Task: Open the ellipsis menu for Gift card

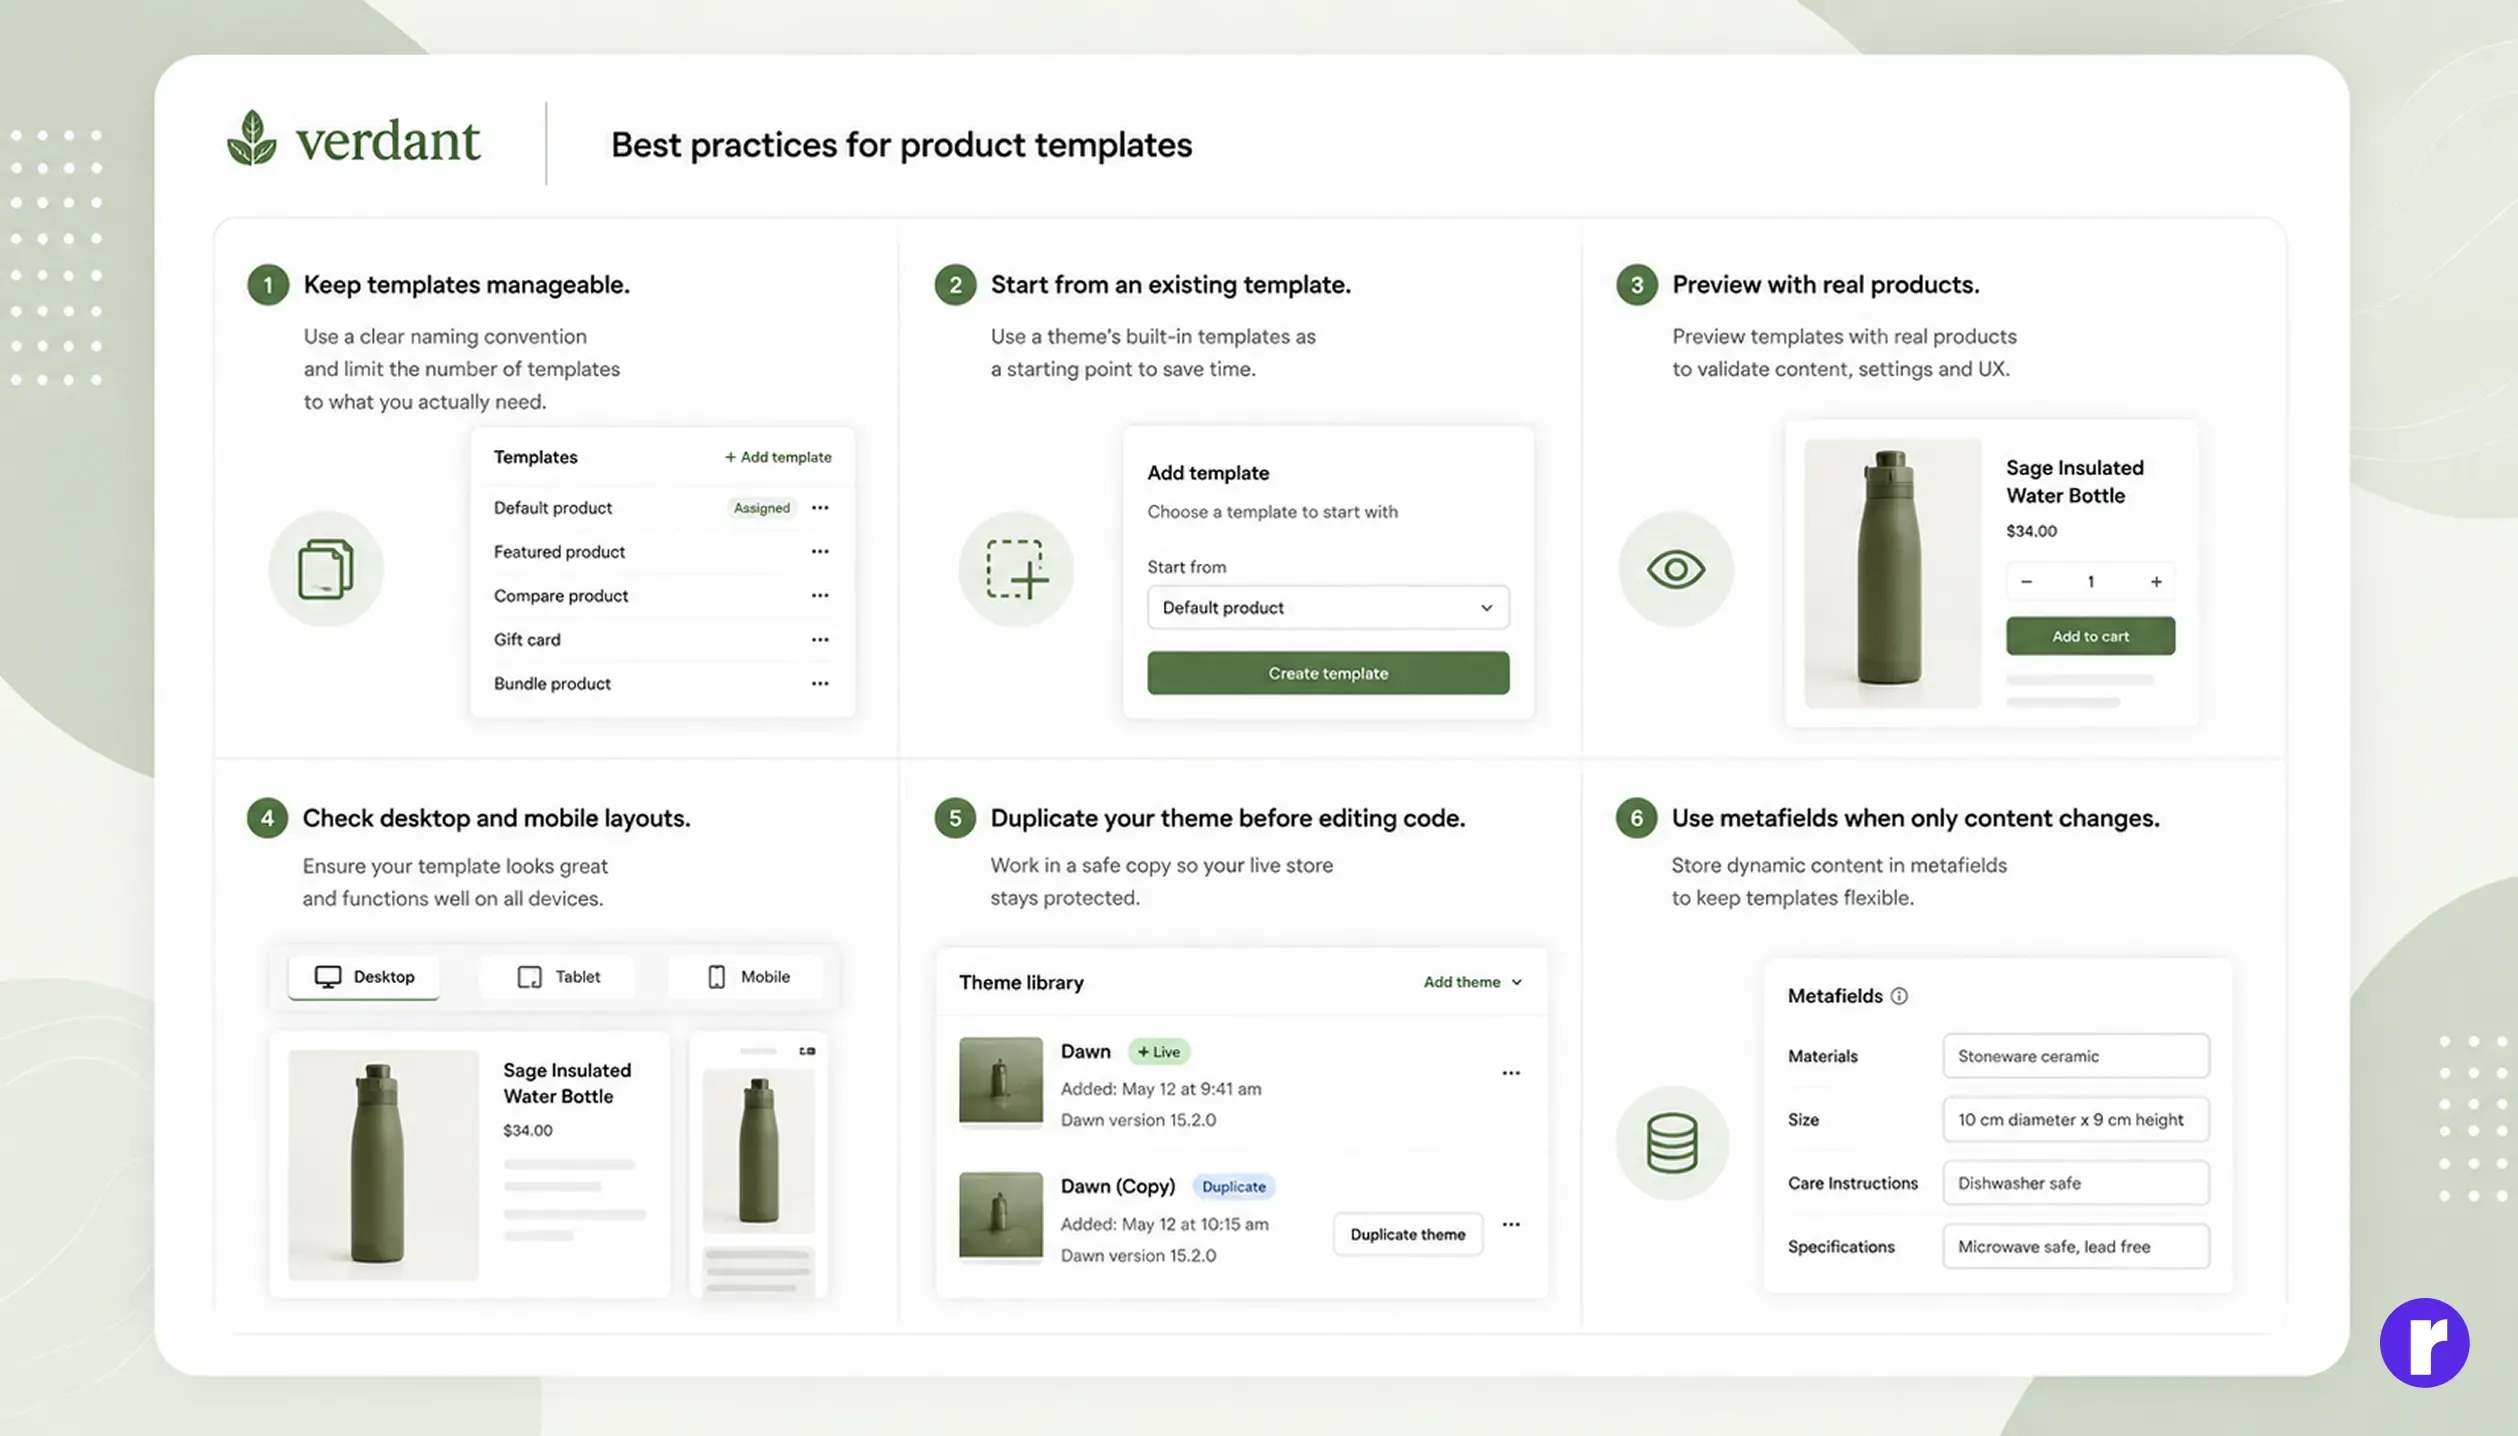Action: [820, 640]
